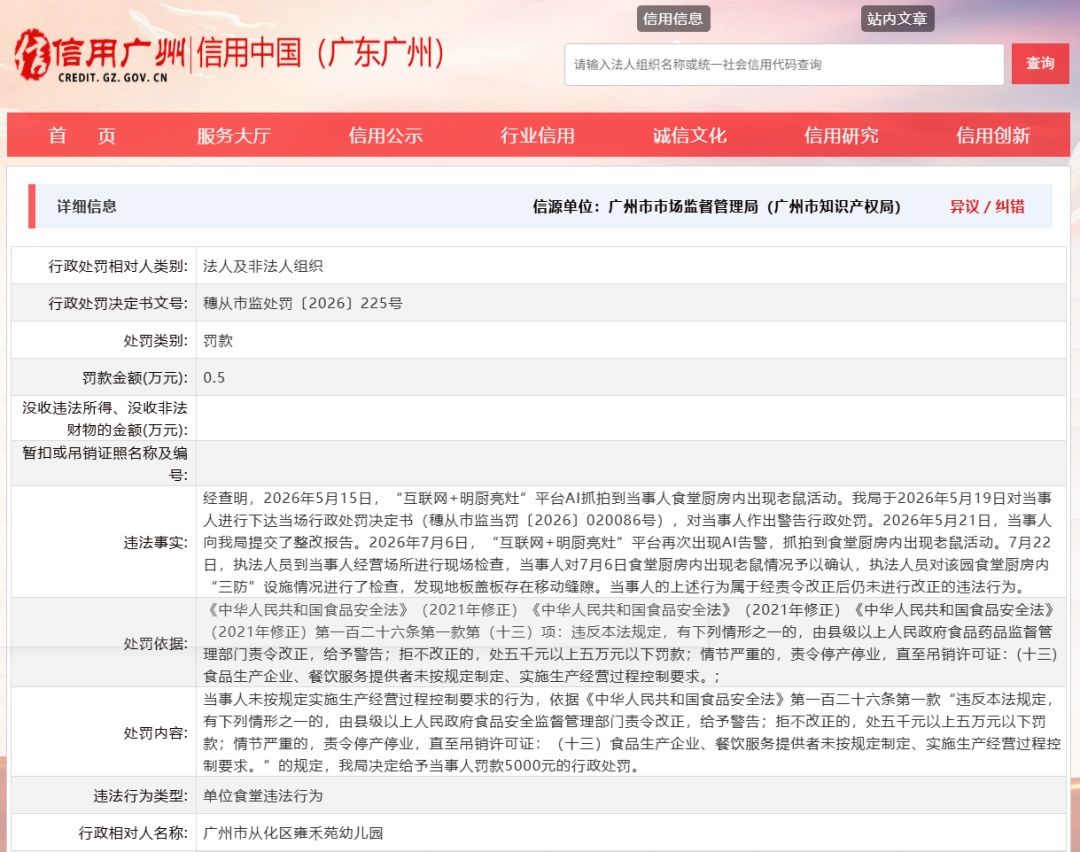
Task: Click the 法人及非法人组织 value
Action: tap(263, 266)
